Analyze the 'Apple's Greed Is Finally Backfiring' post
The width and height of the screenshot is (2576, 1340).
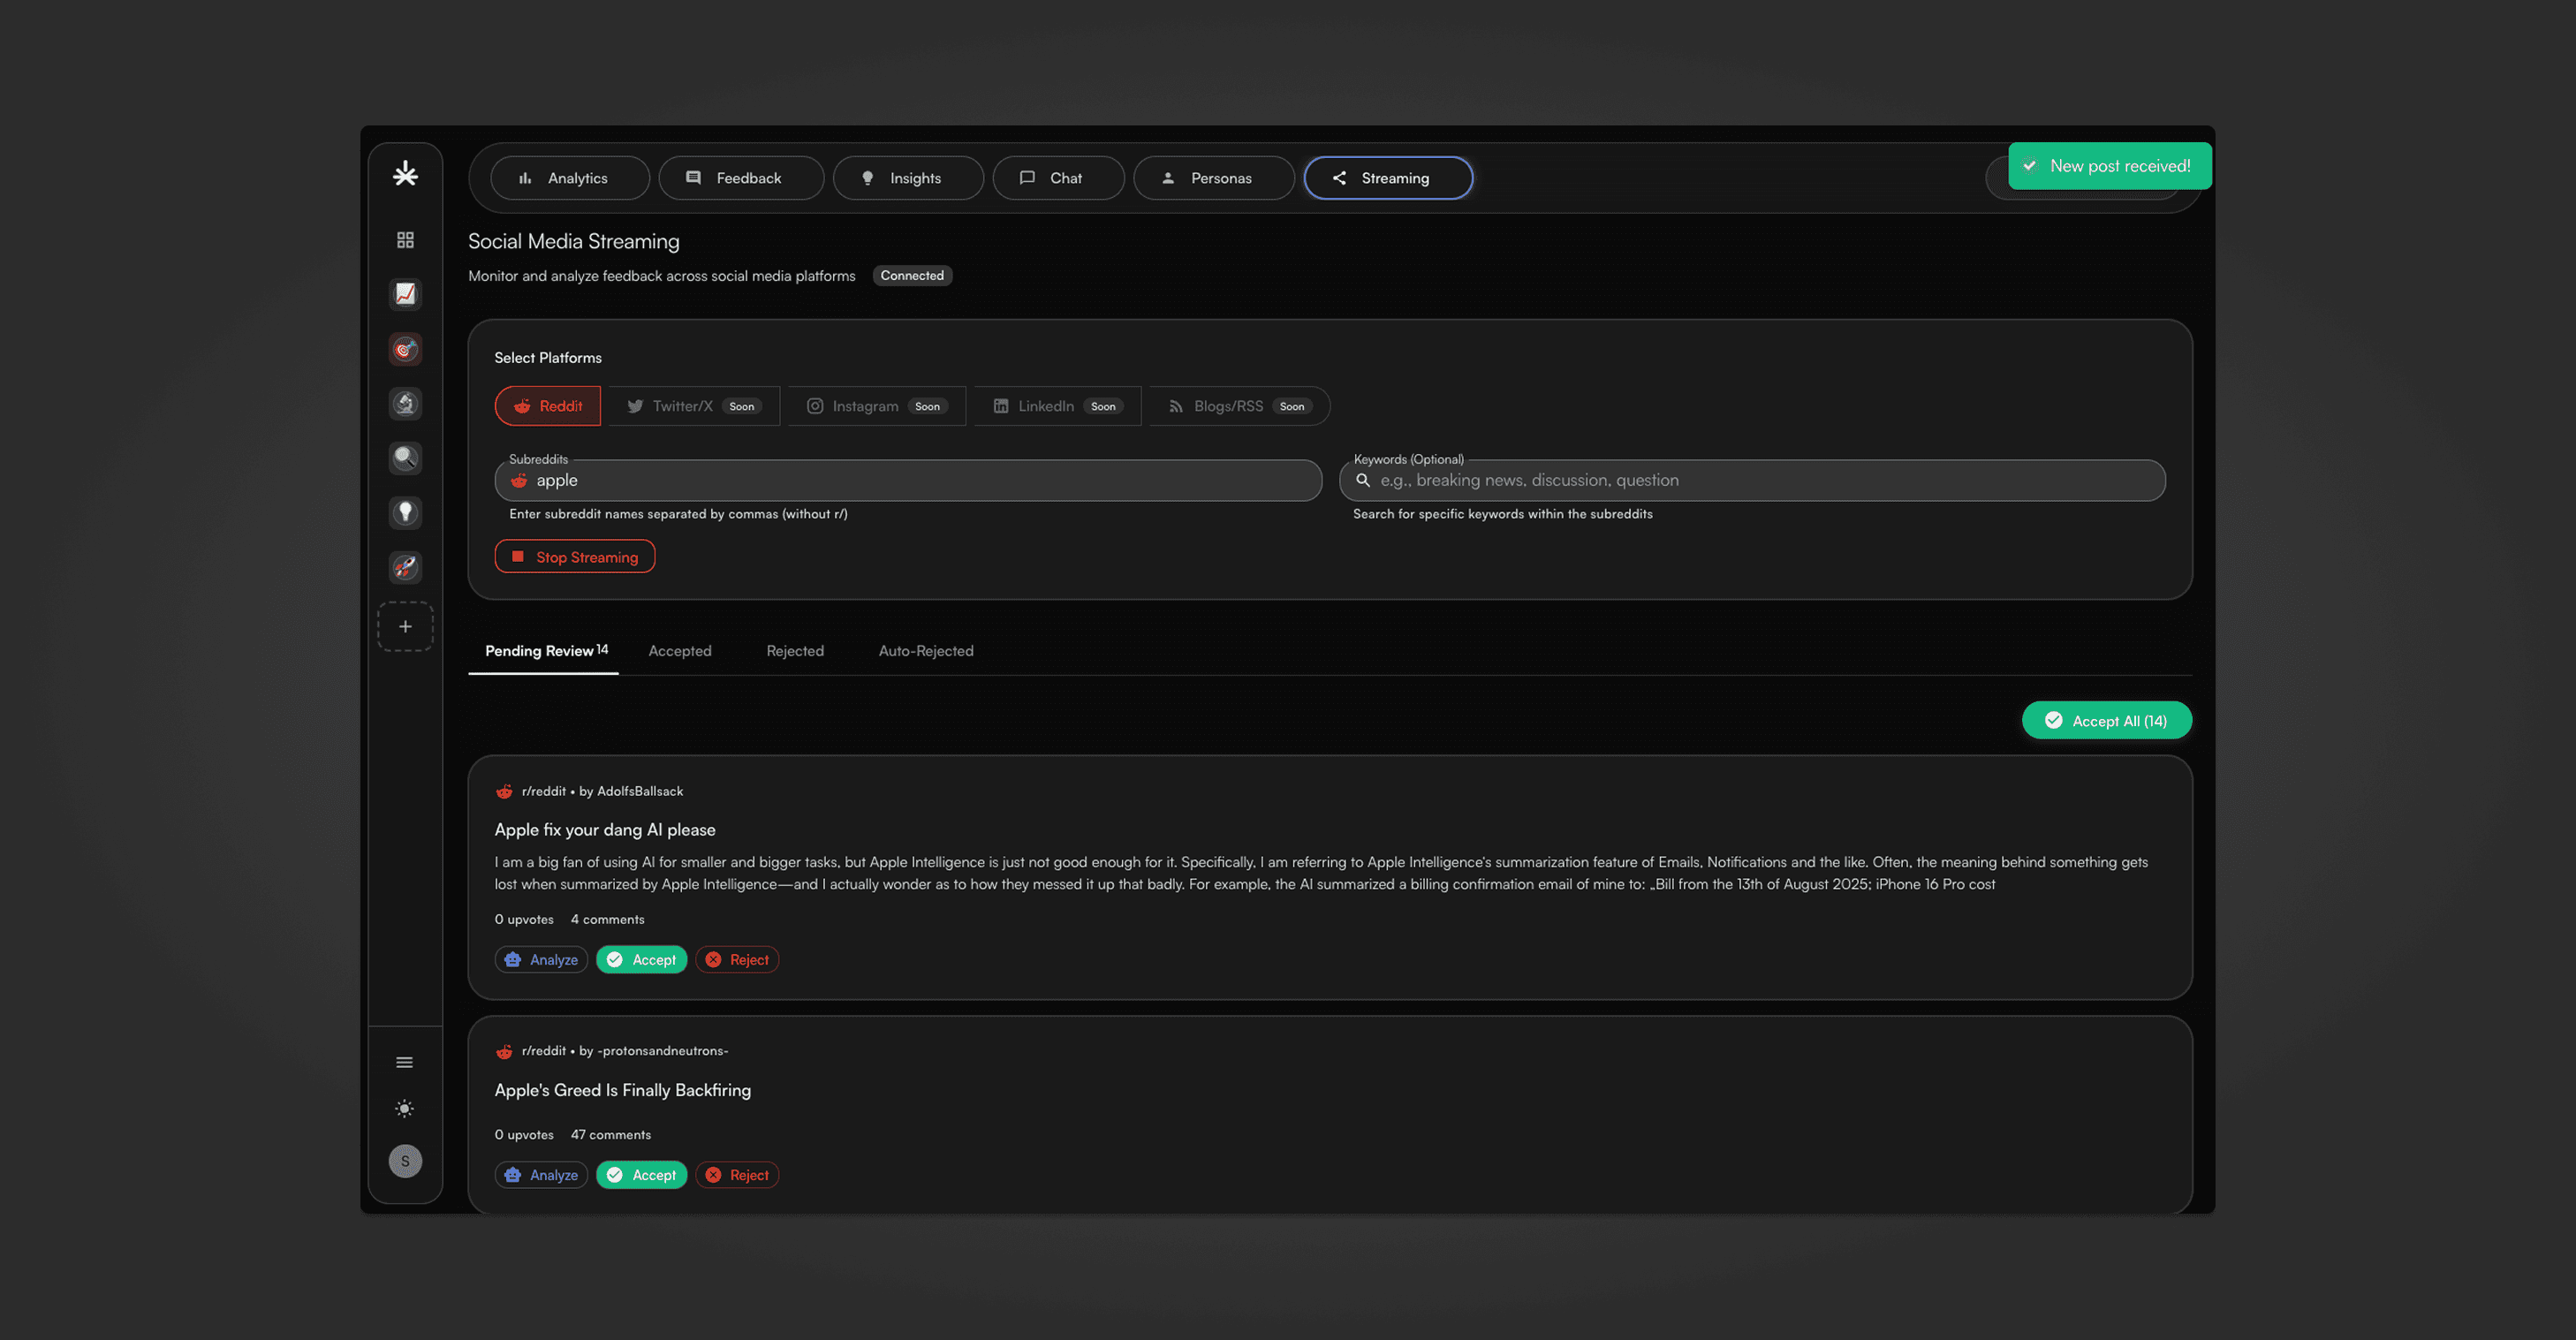click(x=541, y=1175)
